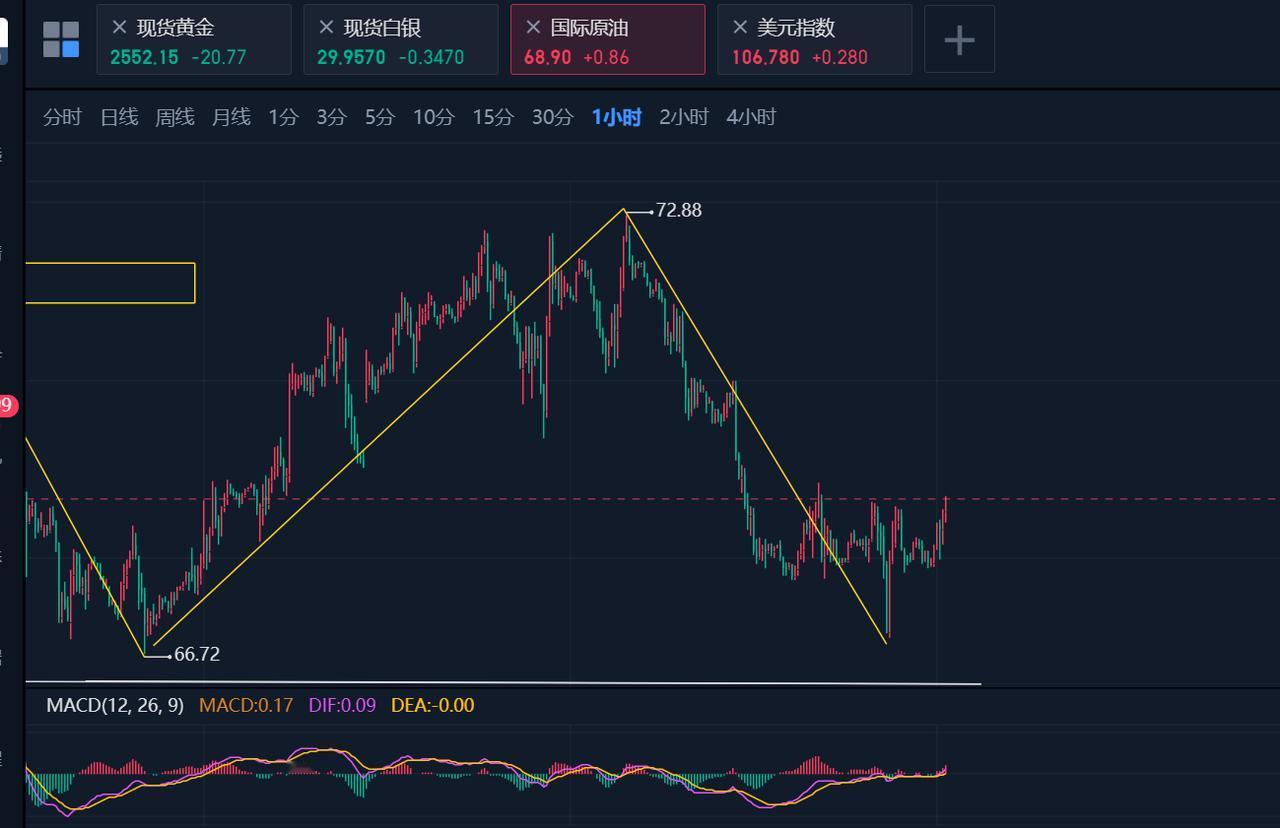Switch to the 4小时 interval
Image resolution: width=1280 pixels, height=828 pixels.
tap(751, 117)
